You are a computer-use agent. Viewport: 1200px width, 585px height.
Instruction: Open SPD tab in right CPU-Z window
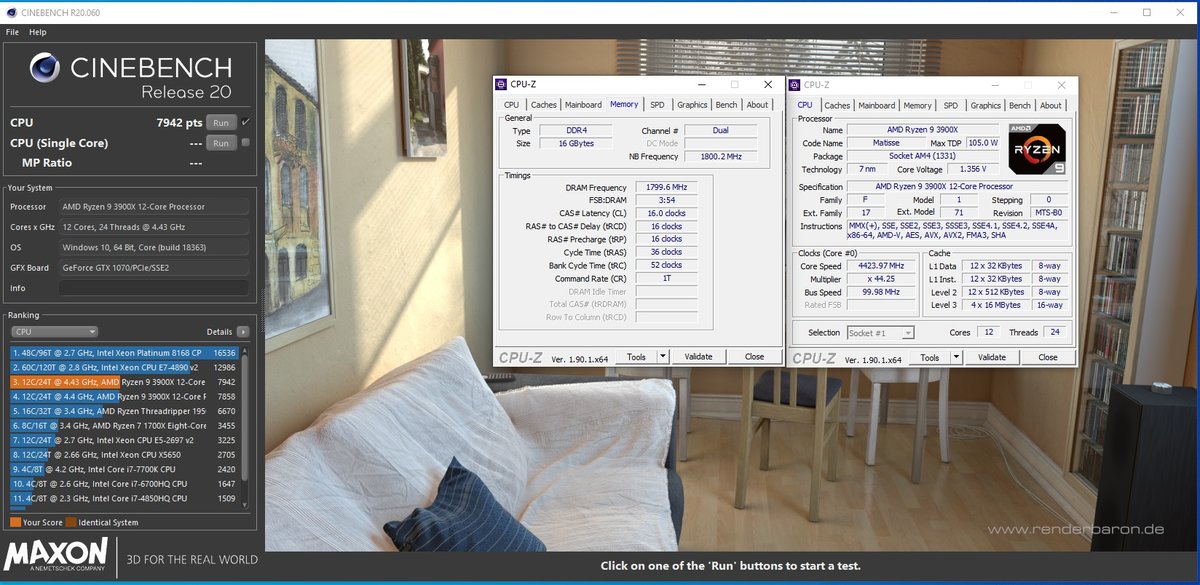[950, 105]
